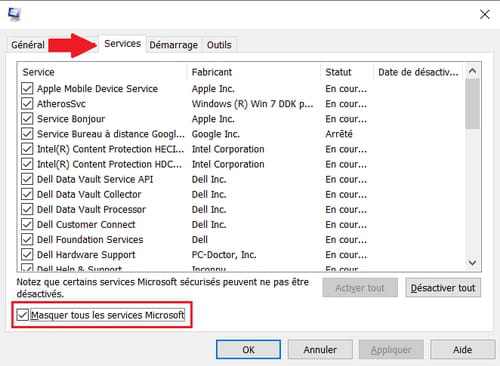
Task: Open the Outils tab
Action: pos(219,45)
